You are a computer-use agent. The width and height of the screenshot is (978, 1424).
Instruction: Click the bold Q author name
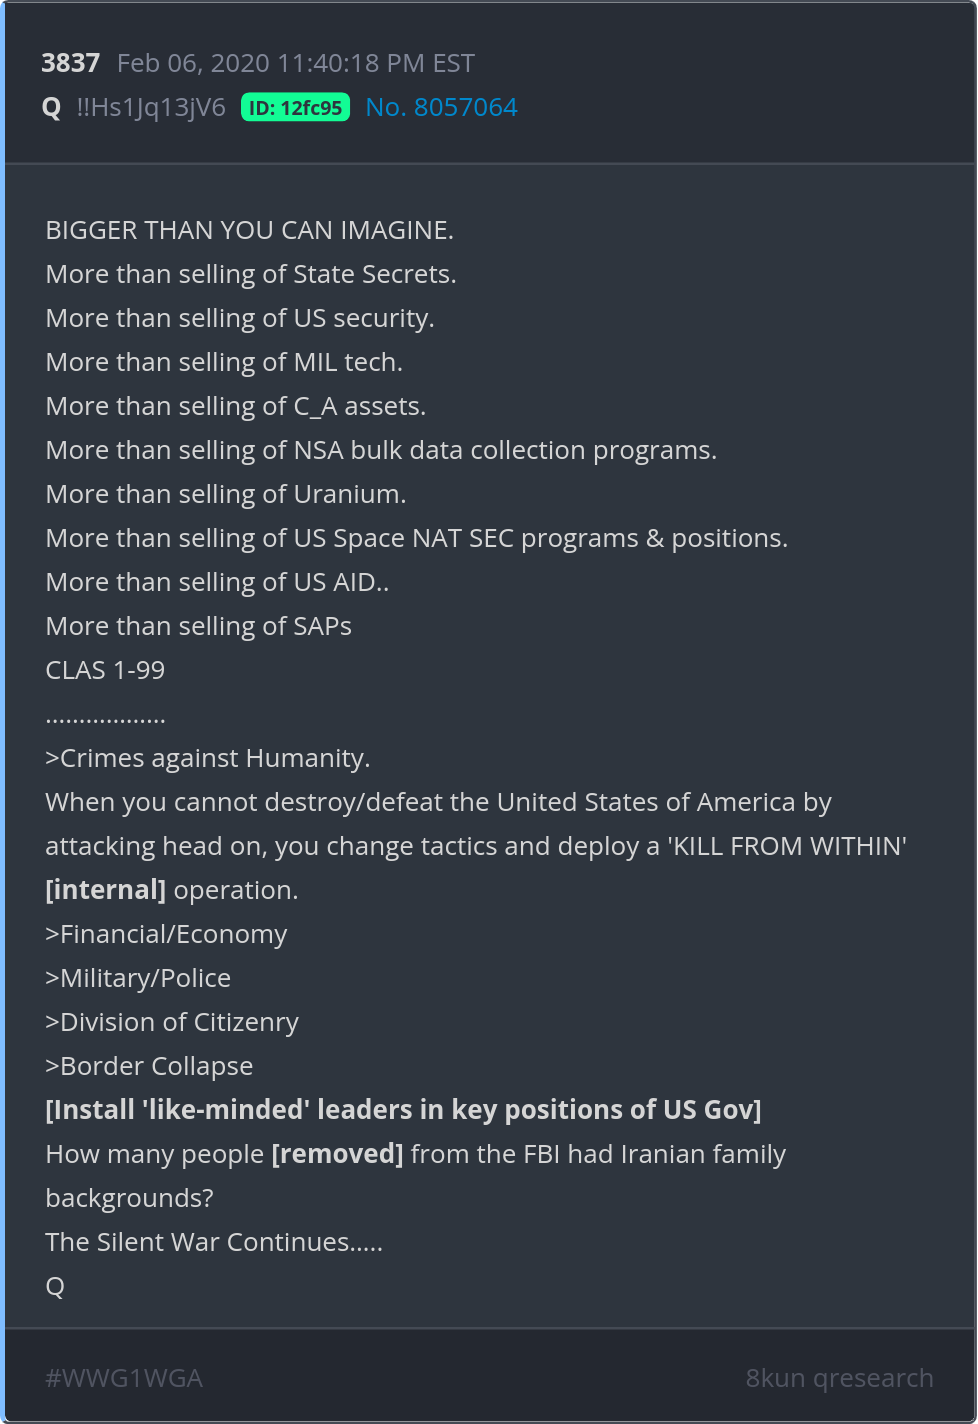coord(52,107)
